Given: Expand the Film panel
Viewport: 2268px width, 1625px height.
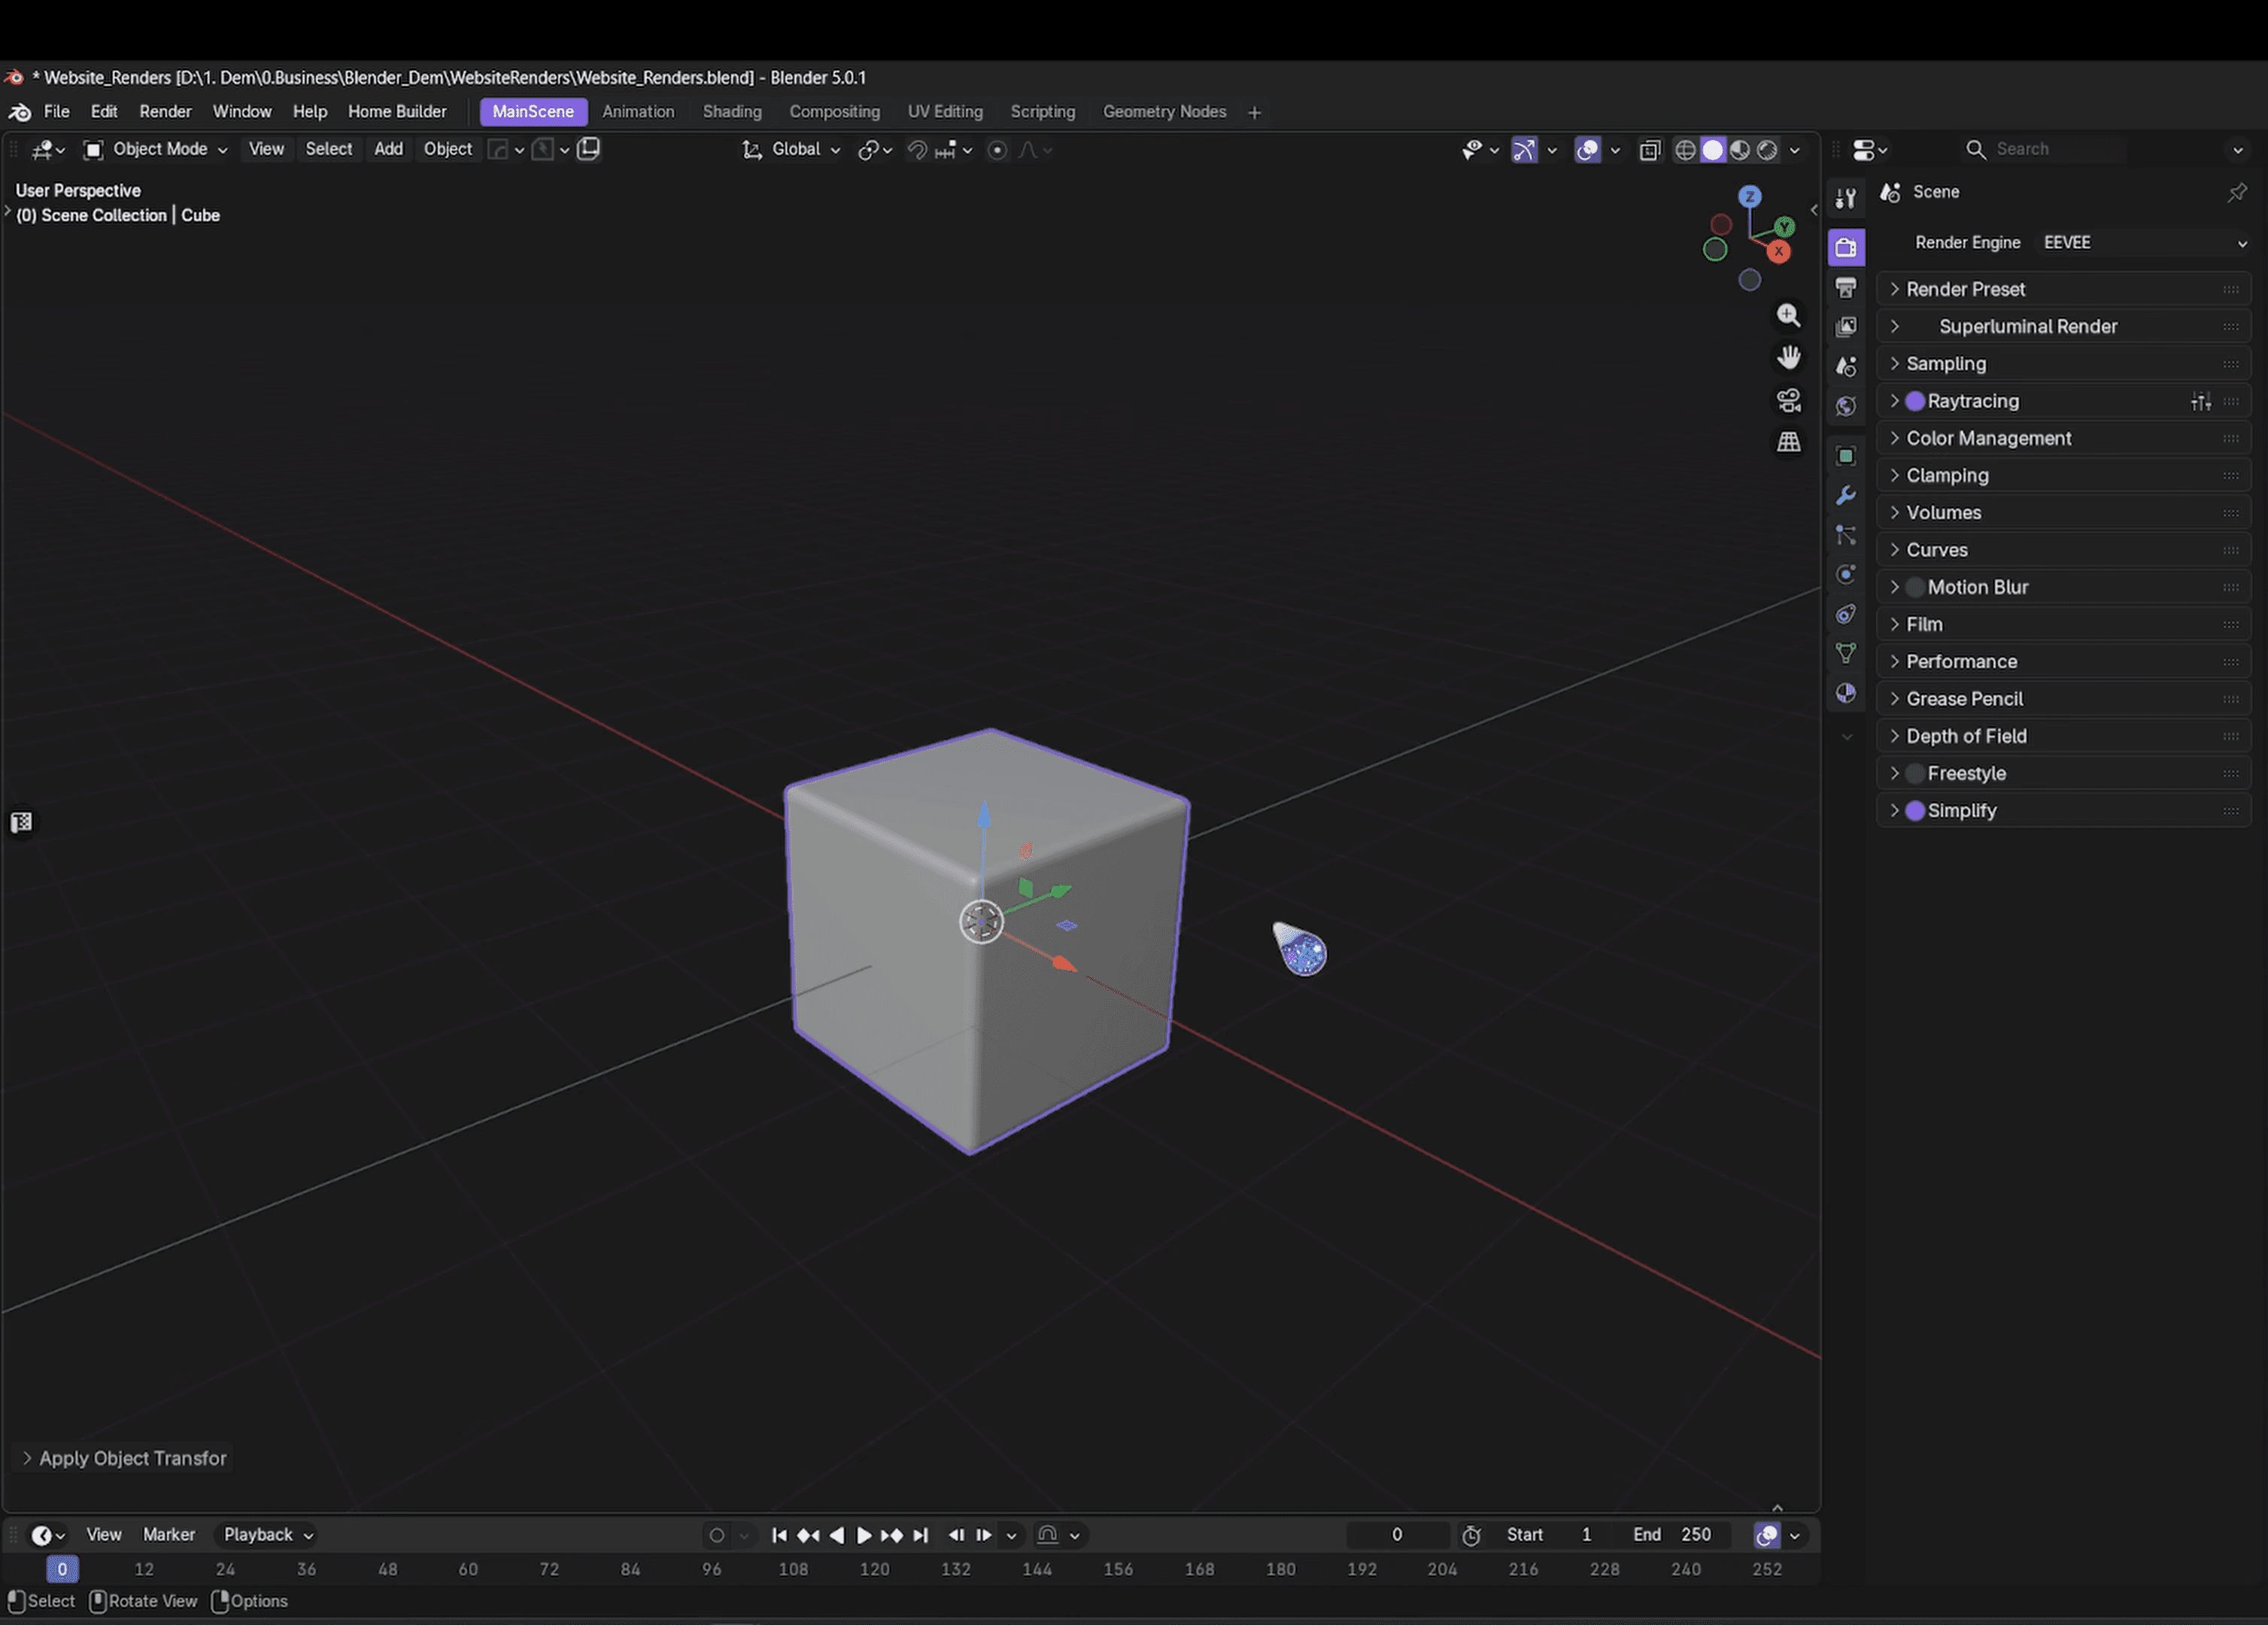Looking at the screenshot, I should point(2064,624).
